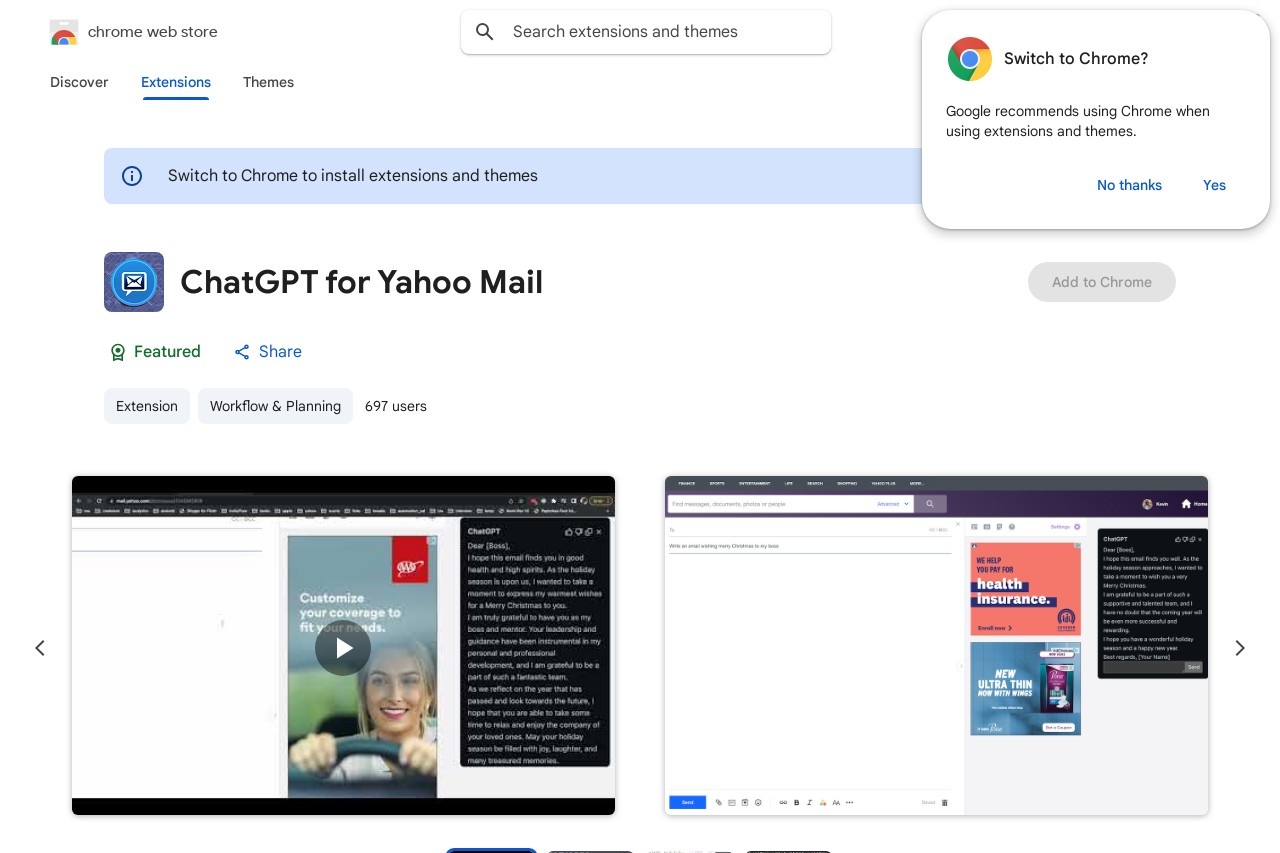The image size is (1280, 853).
Task: Open the Workflow & Planning category
Action: [x=275, y=406]
